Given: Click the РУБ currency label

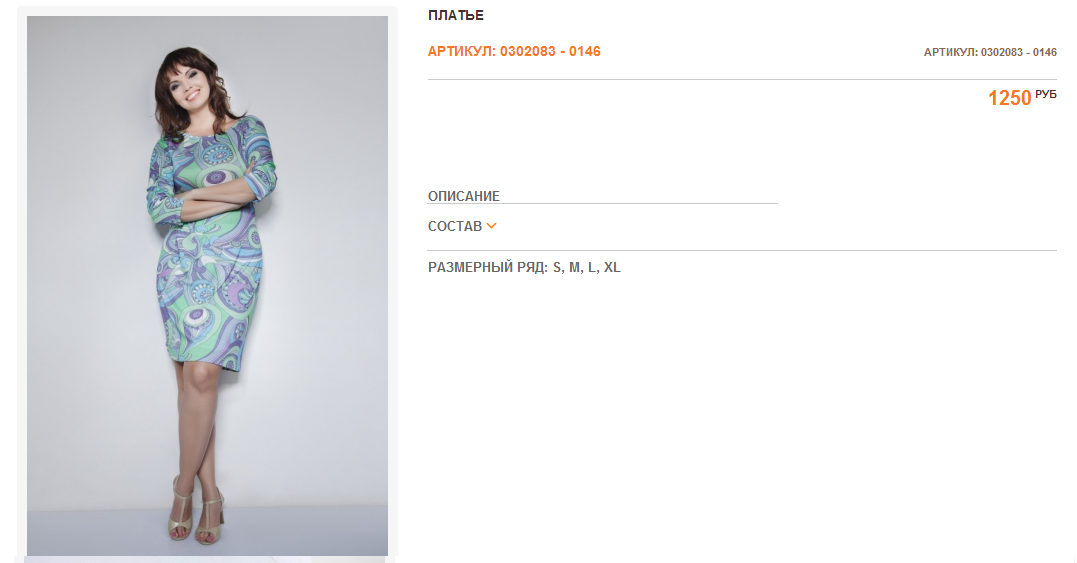Looking at the screenshot, I should (x=1045, y=94).
